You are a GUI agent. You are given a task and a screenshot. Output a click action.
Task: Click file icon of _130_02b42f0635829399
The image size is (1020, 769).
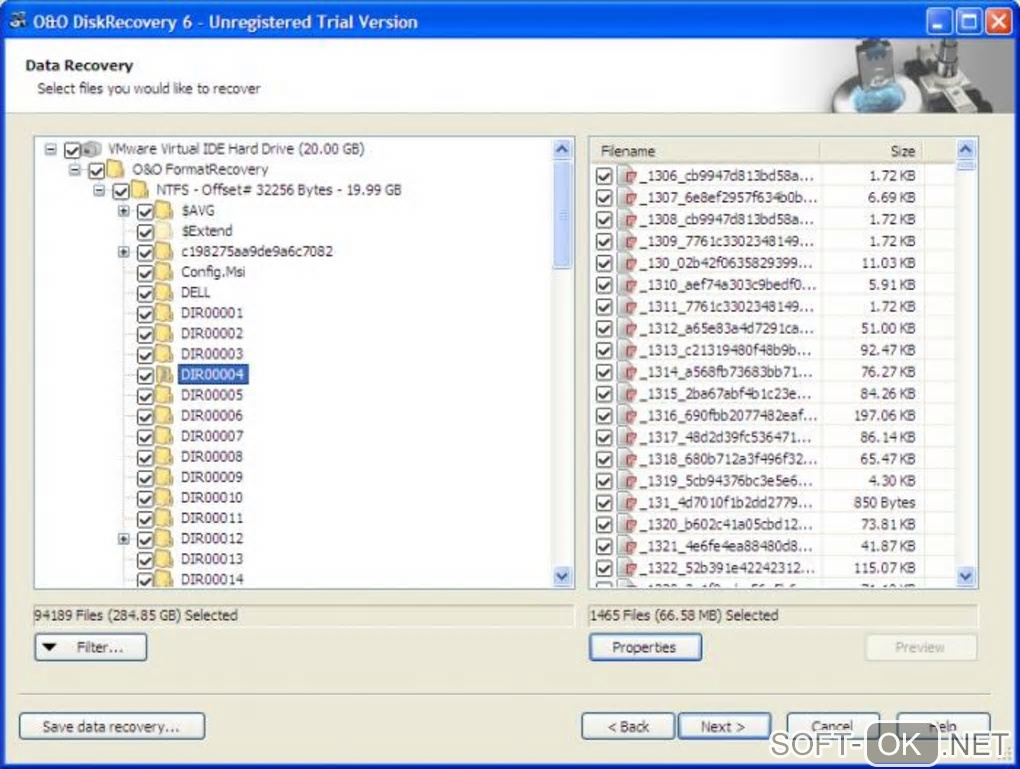(628, 263)
